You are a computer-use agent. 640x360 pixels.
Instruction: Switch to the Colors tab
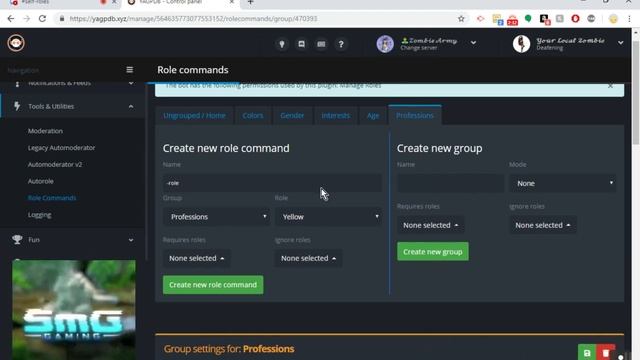pos(253,116)
